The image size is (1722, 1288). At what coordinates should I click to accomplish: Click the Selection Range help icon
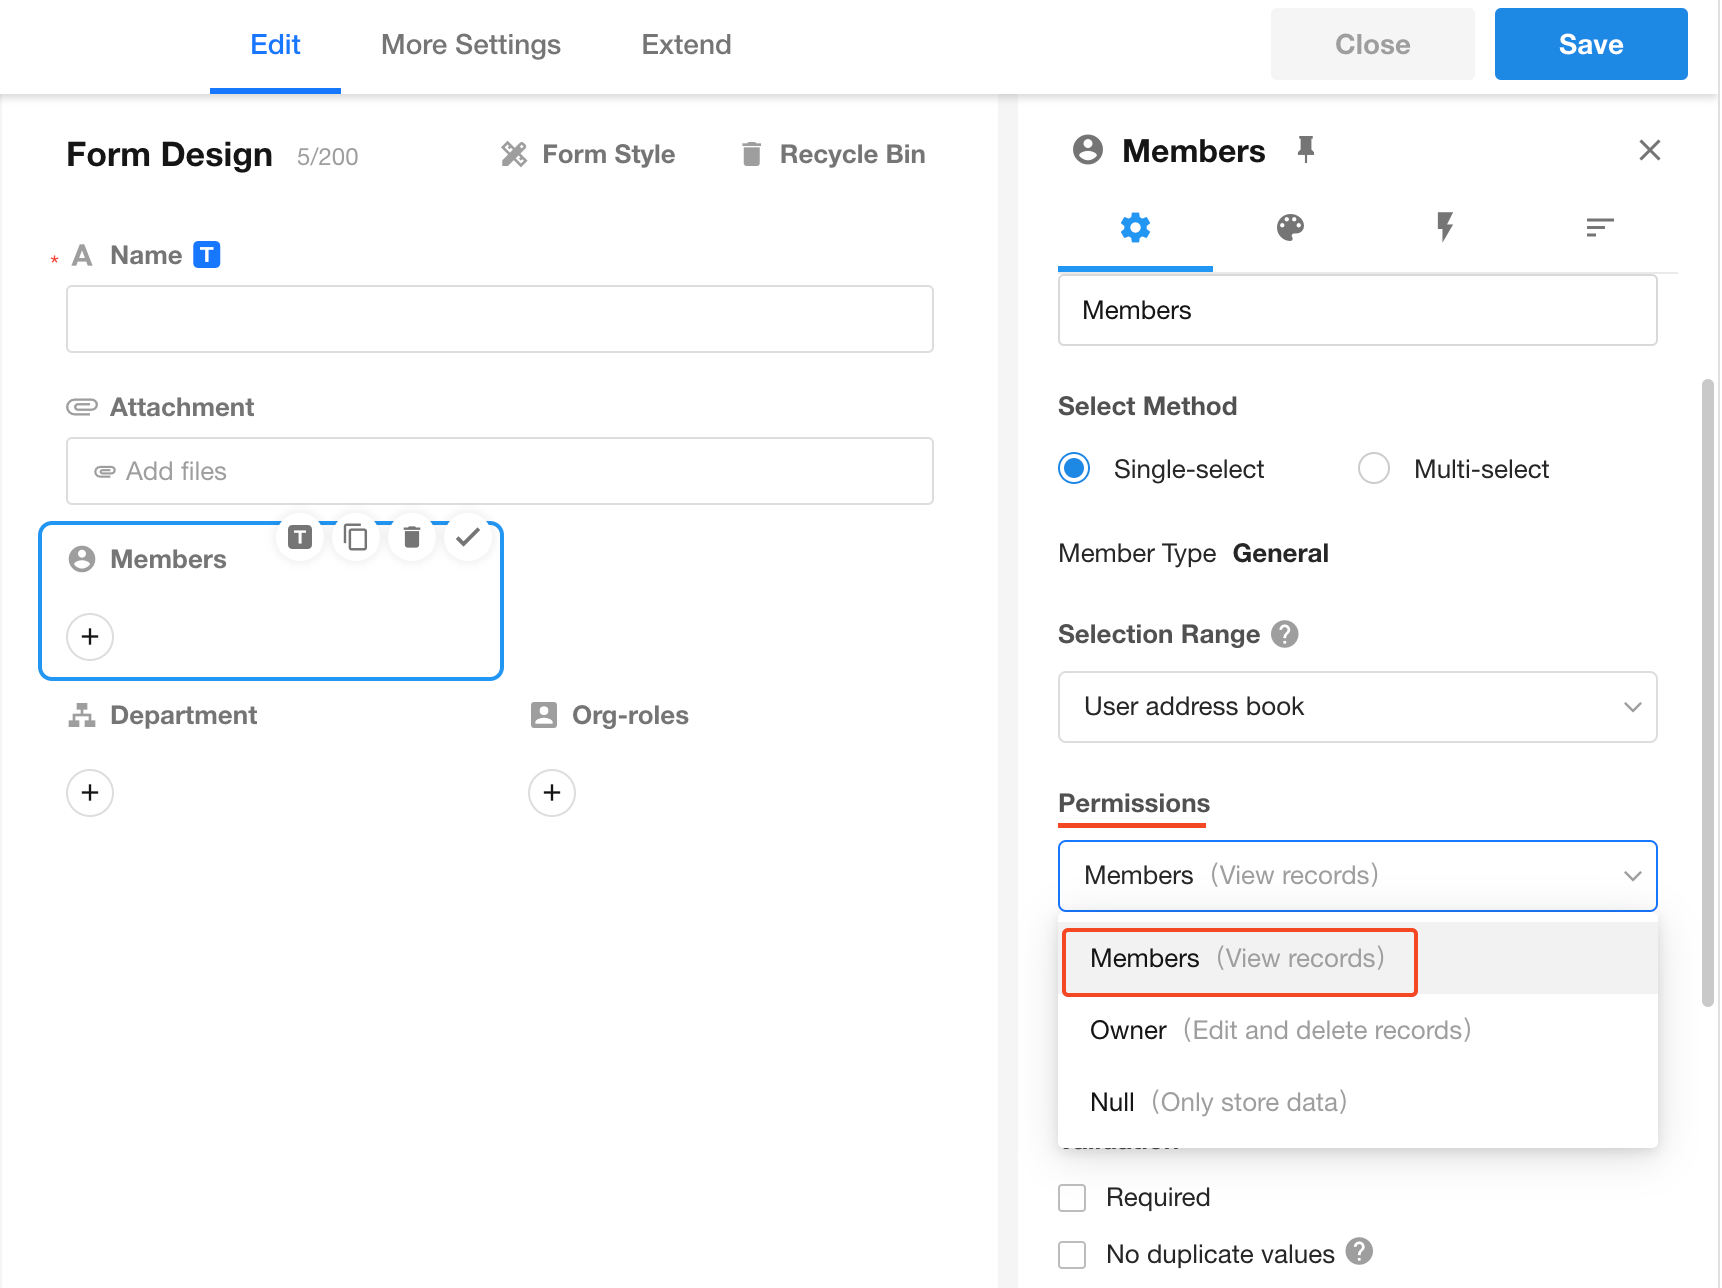click(1284, 634)
